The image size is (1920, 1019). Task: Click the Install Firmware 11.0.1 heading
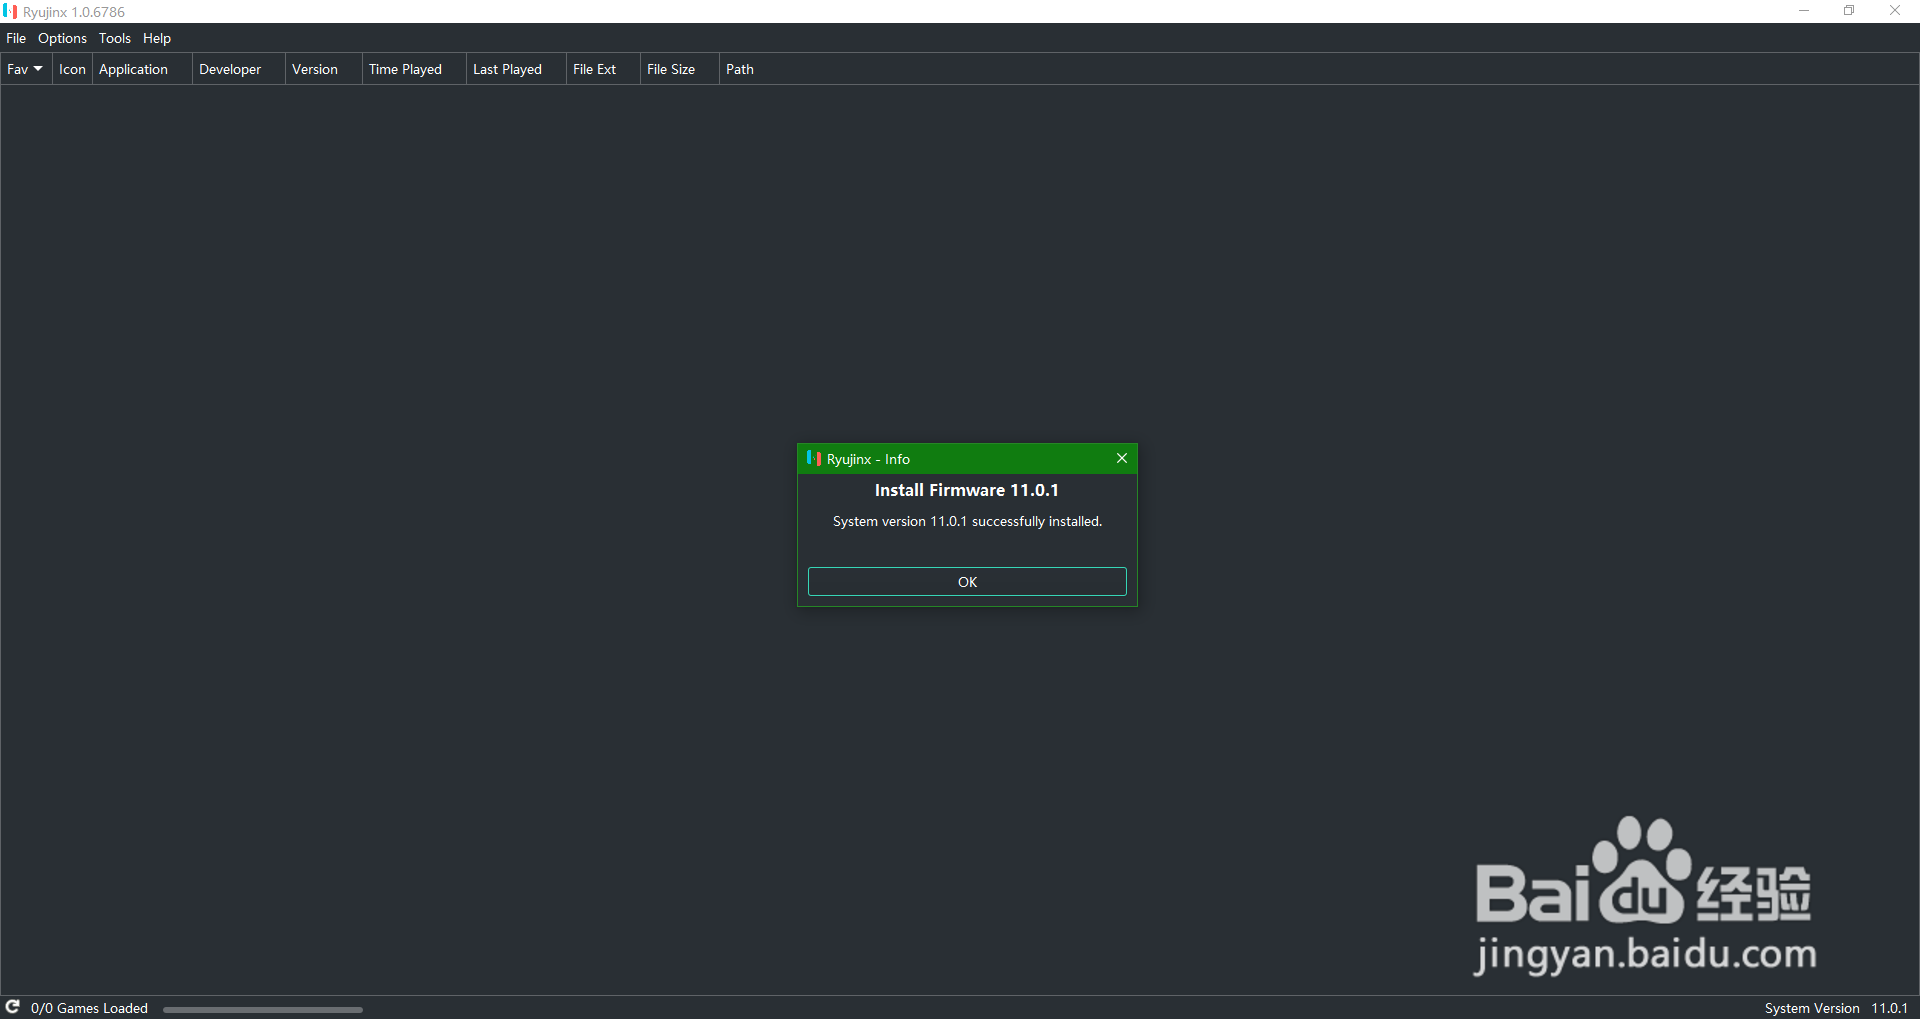tap(967, 490)
